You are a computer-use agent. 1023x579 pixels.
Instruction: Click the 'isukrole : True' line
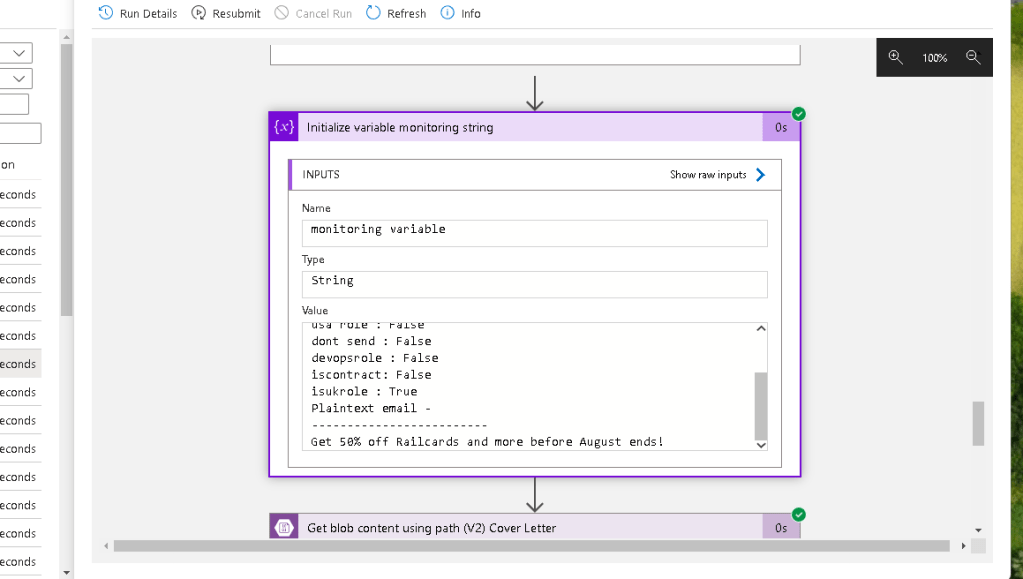pos(364,391)
